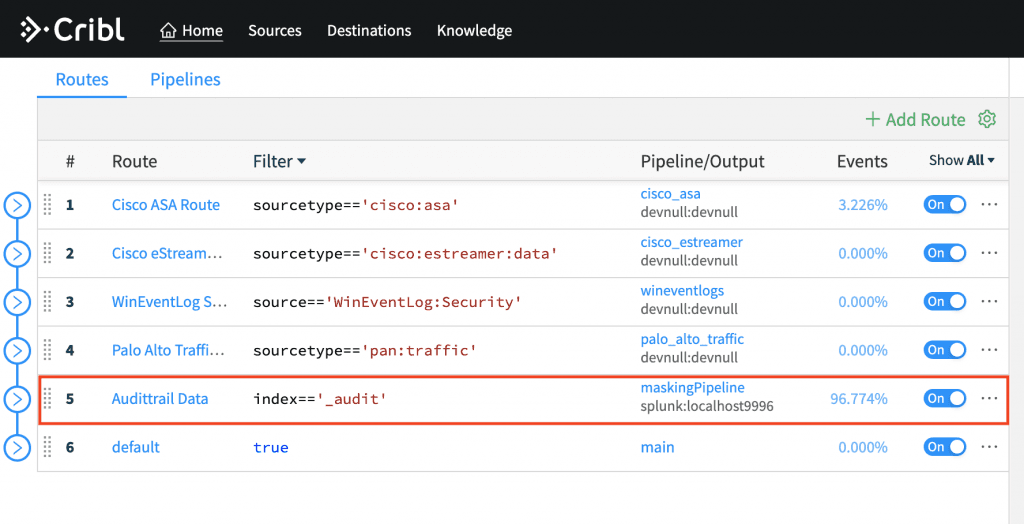Toggle off the Cisco ASA Route switch
1024x524 pixels.
(x=944, y=205)
